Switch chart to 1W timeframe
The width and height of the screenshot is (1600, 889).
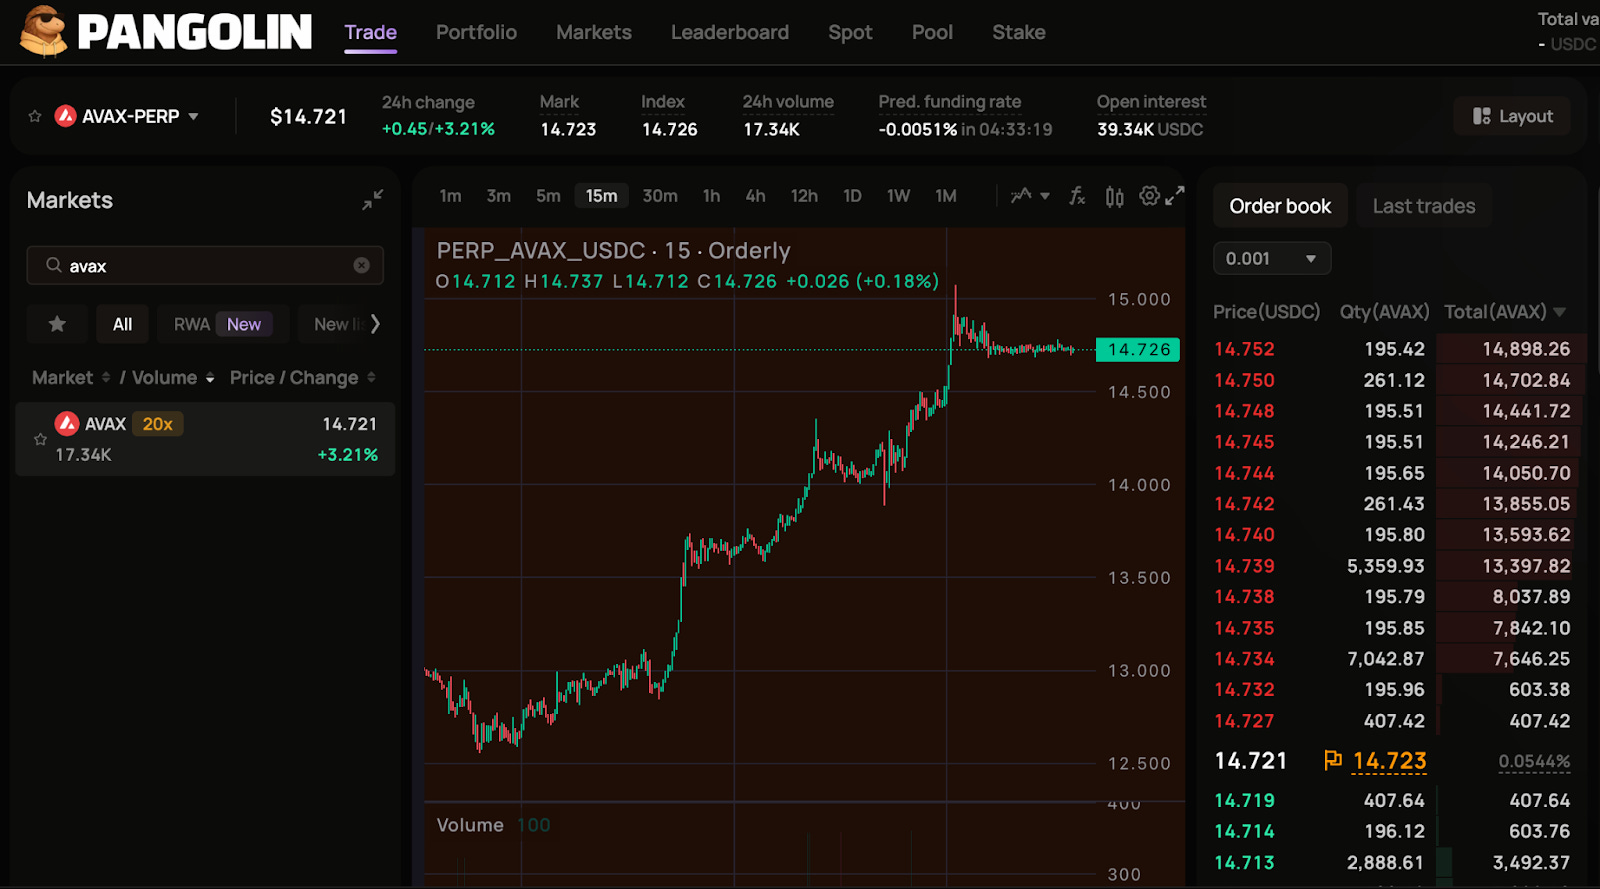pos(898,196)
